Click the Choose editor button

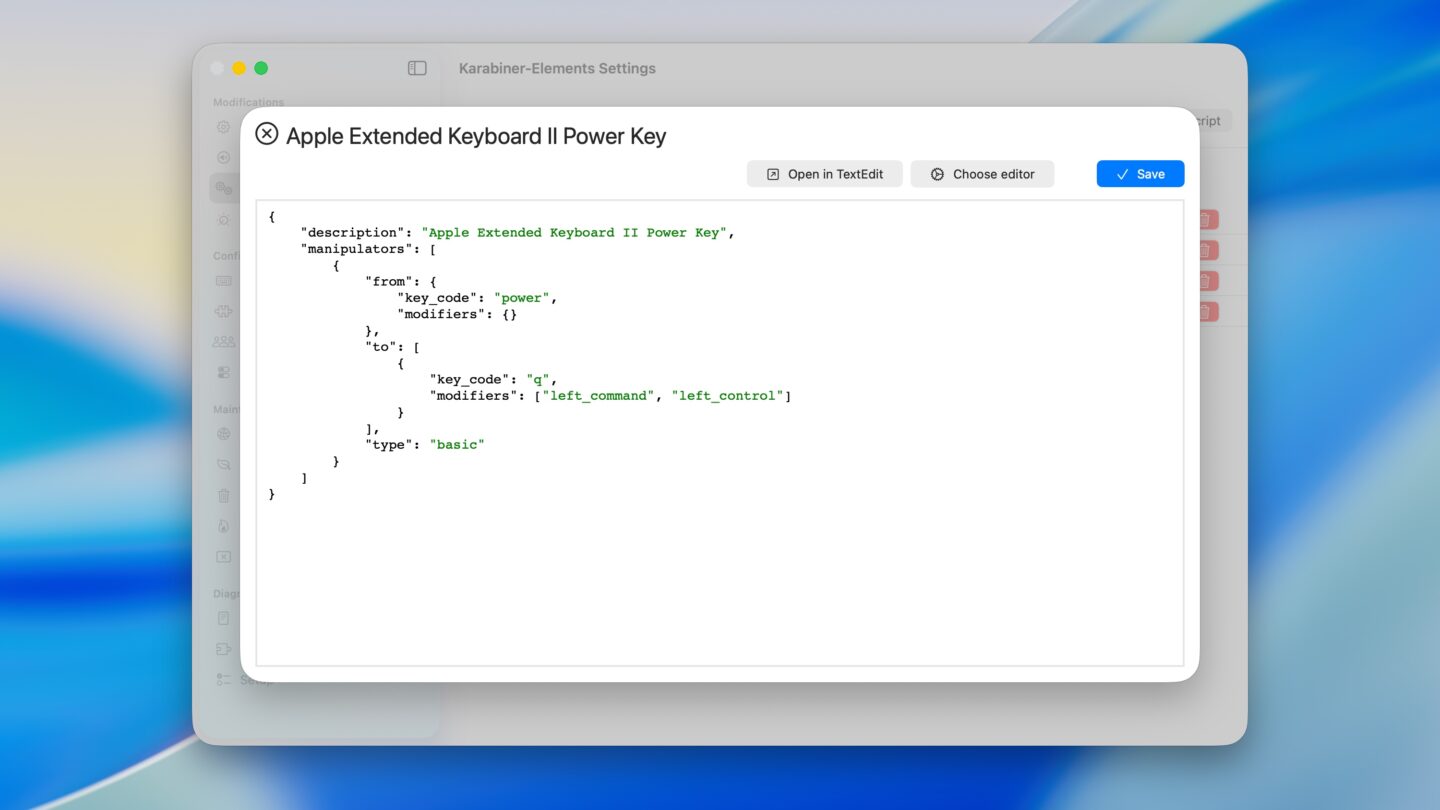pos(982,174)
